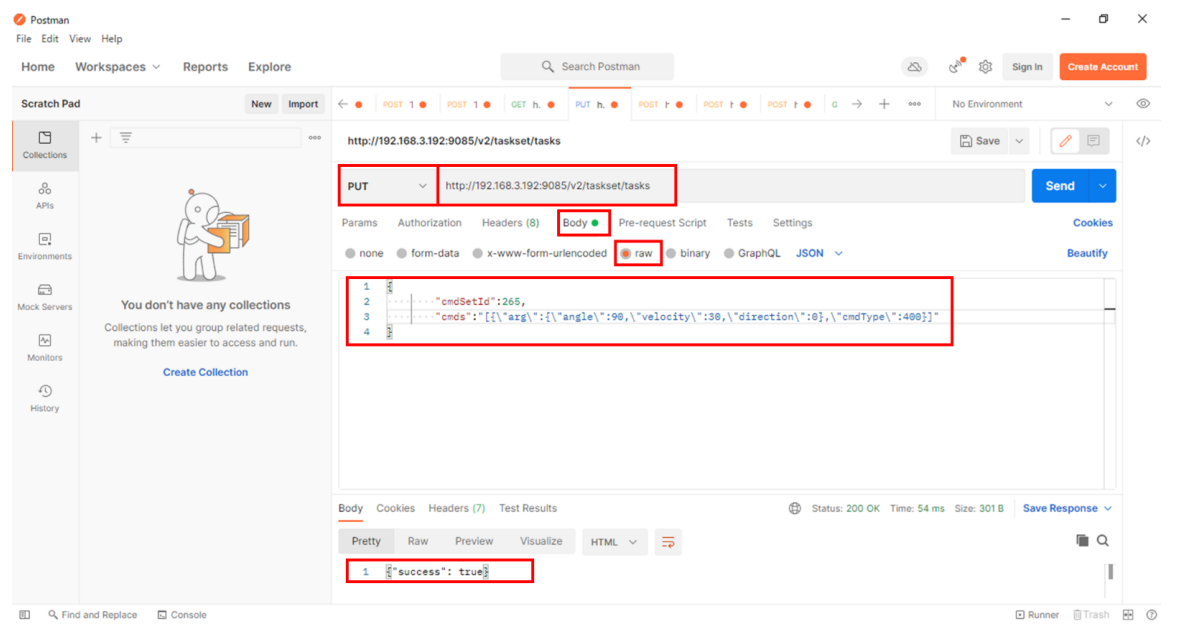Expand the No Environment selector
The image size is (1184, 638).
(1032, 104)
